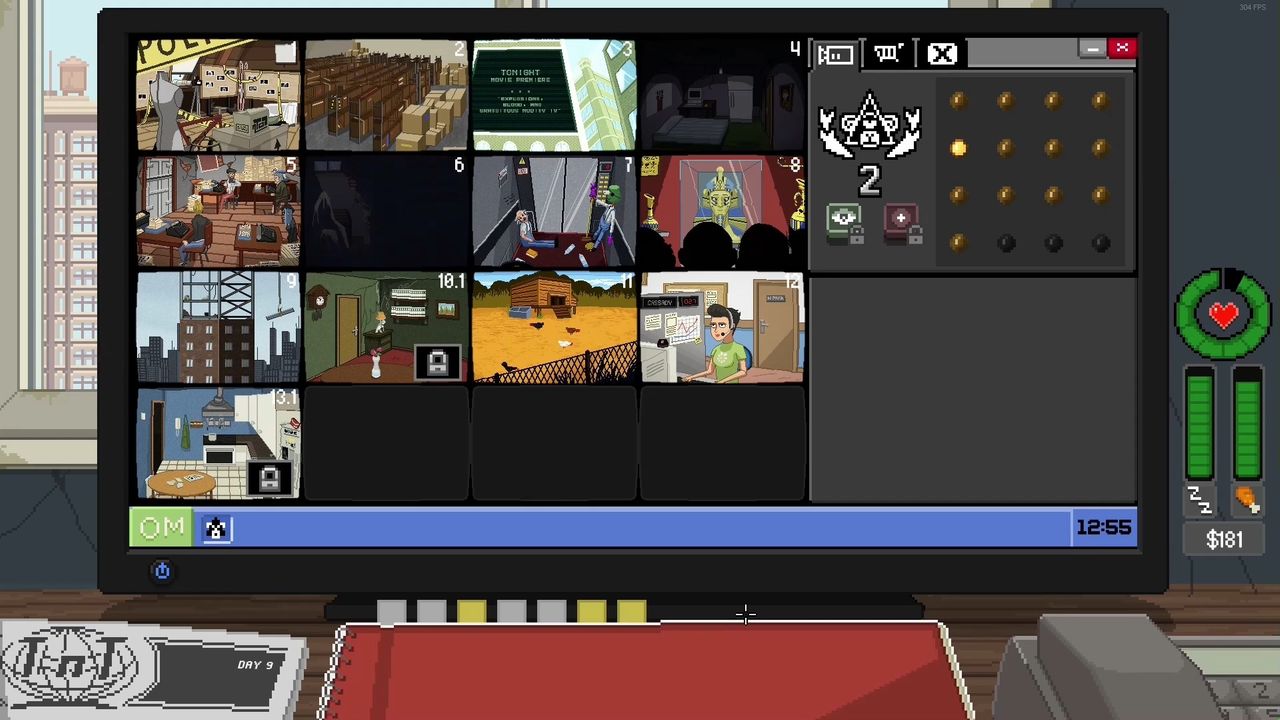1280x720 pixels.
Task: Click the $181 money display
Action: 1224,540
